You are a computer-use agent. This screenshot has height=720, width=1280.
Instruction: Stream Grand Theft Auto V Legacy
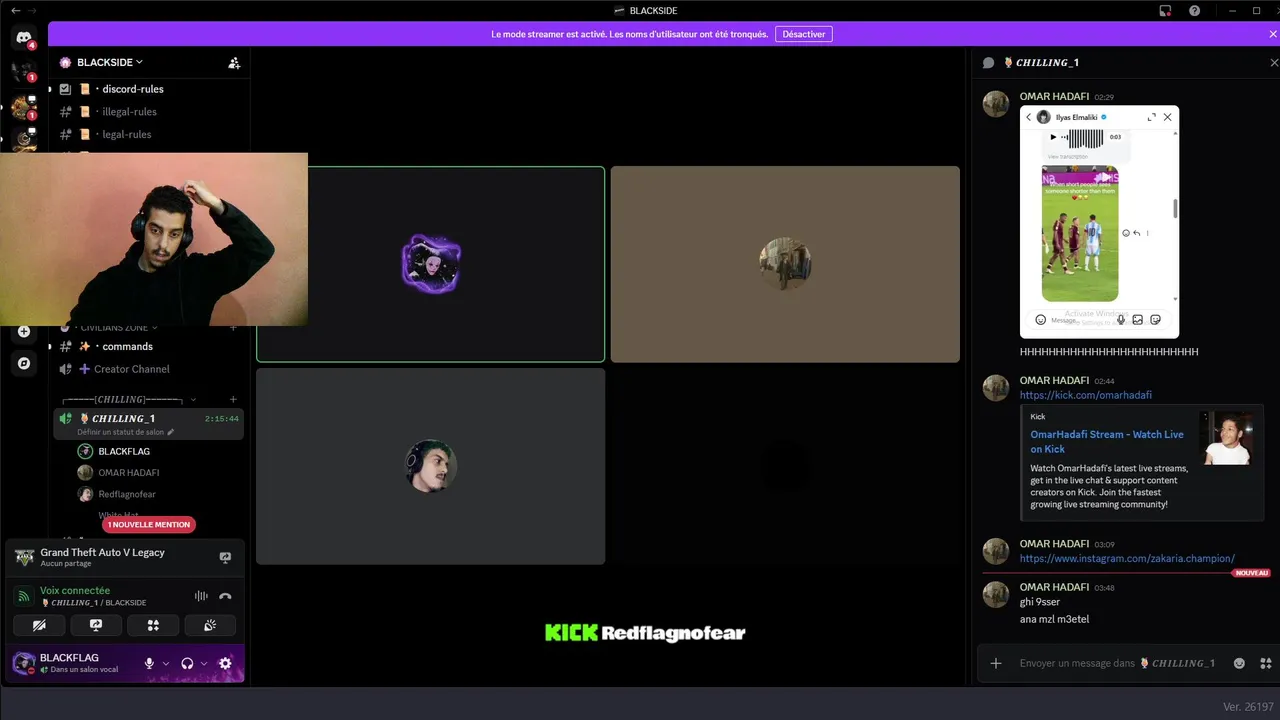[225, 557]
